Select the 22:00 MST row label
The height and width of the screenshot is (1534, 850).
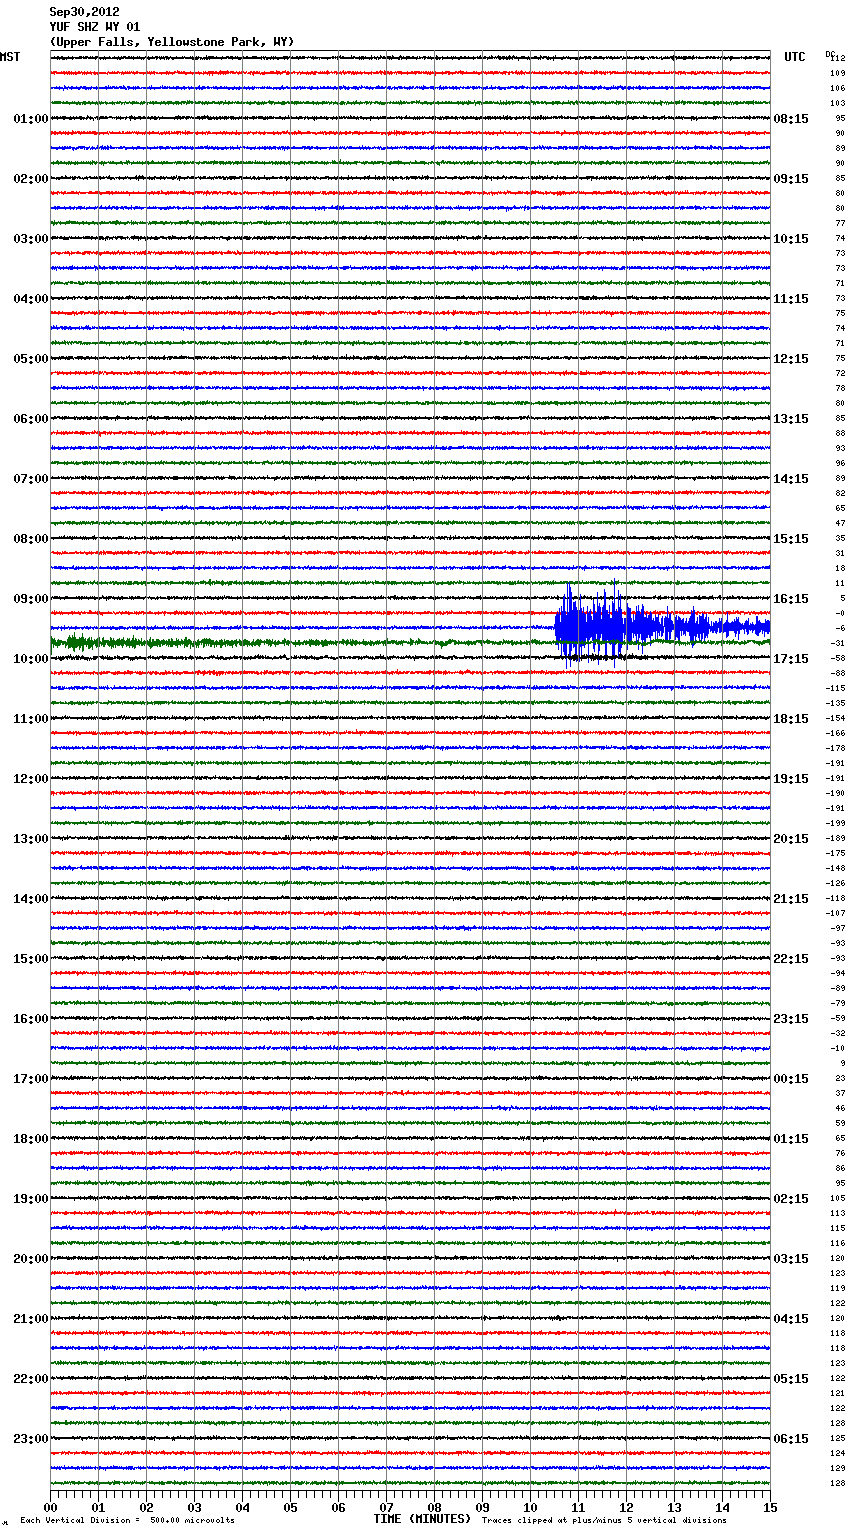tap(31, 1379)
